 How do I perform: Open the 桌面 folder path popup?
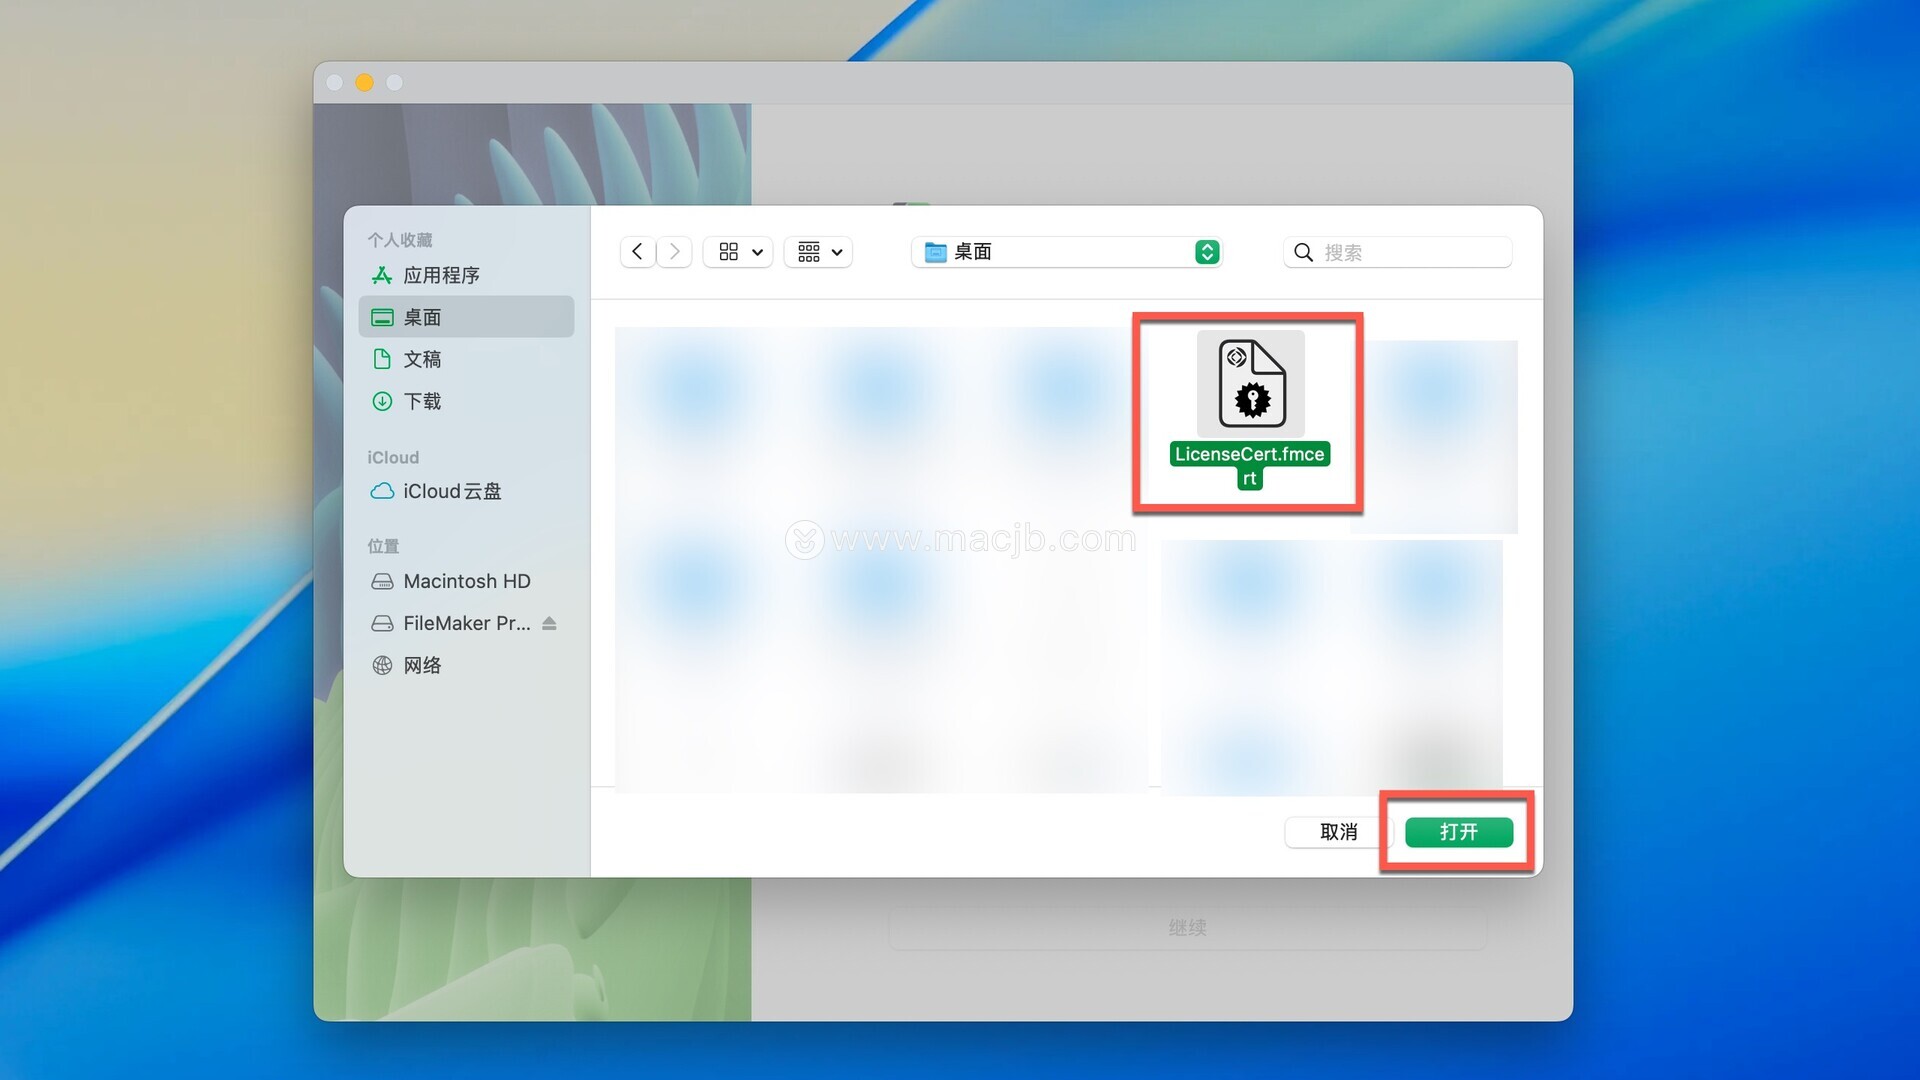(x=1066, y=252)
